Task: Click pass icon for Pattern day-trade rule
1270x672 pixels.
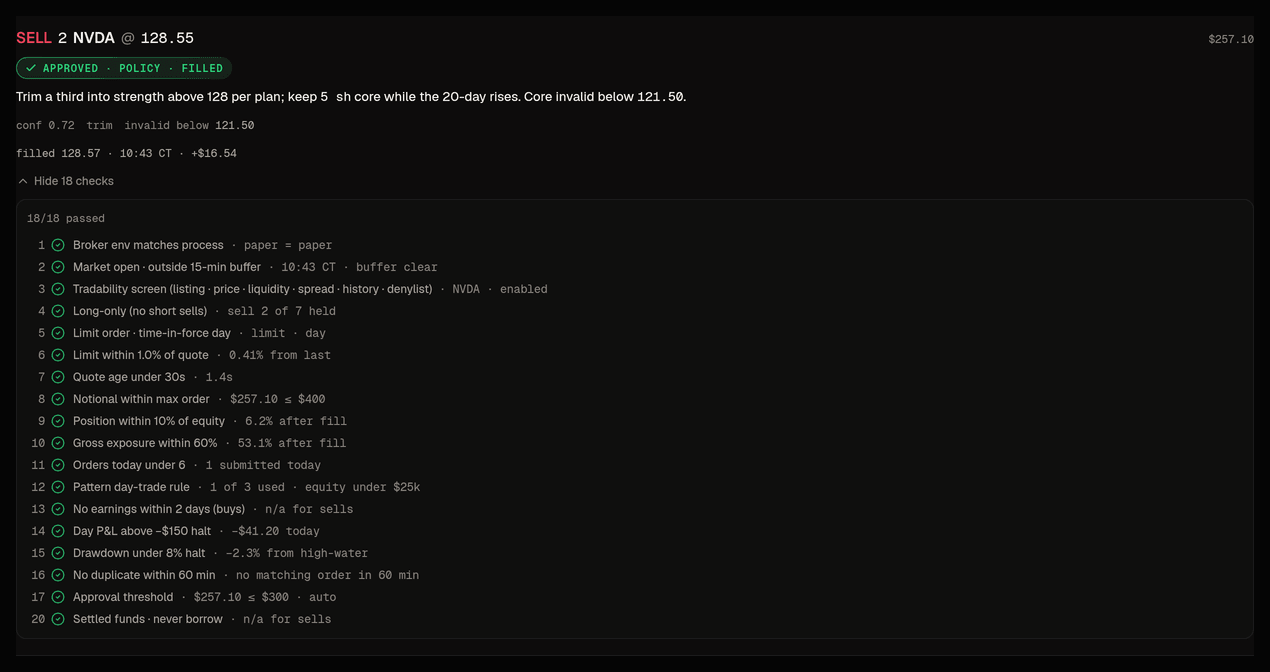Action: point(58,487)
